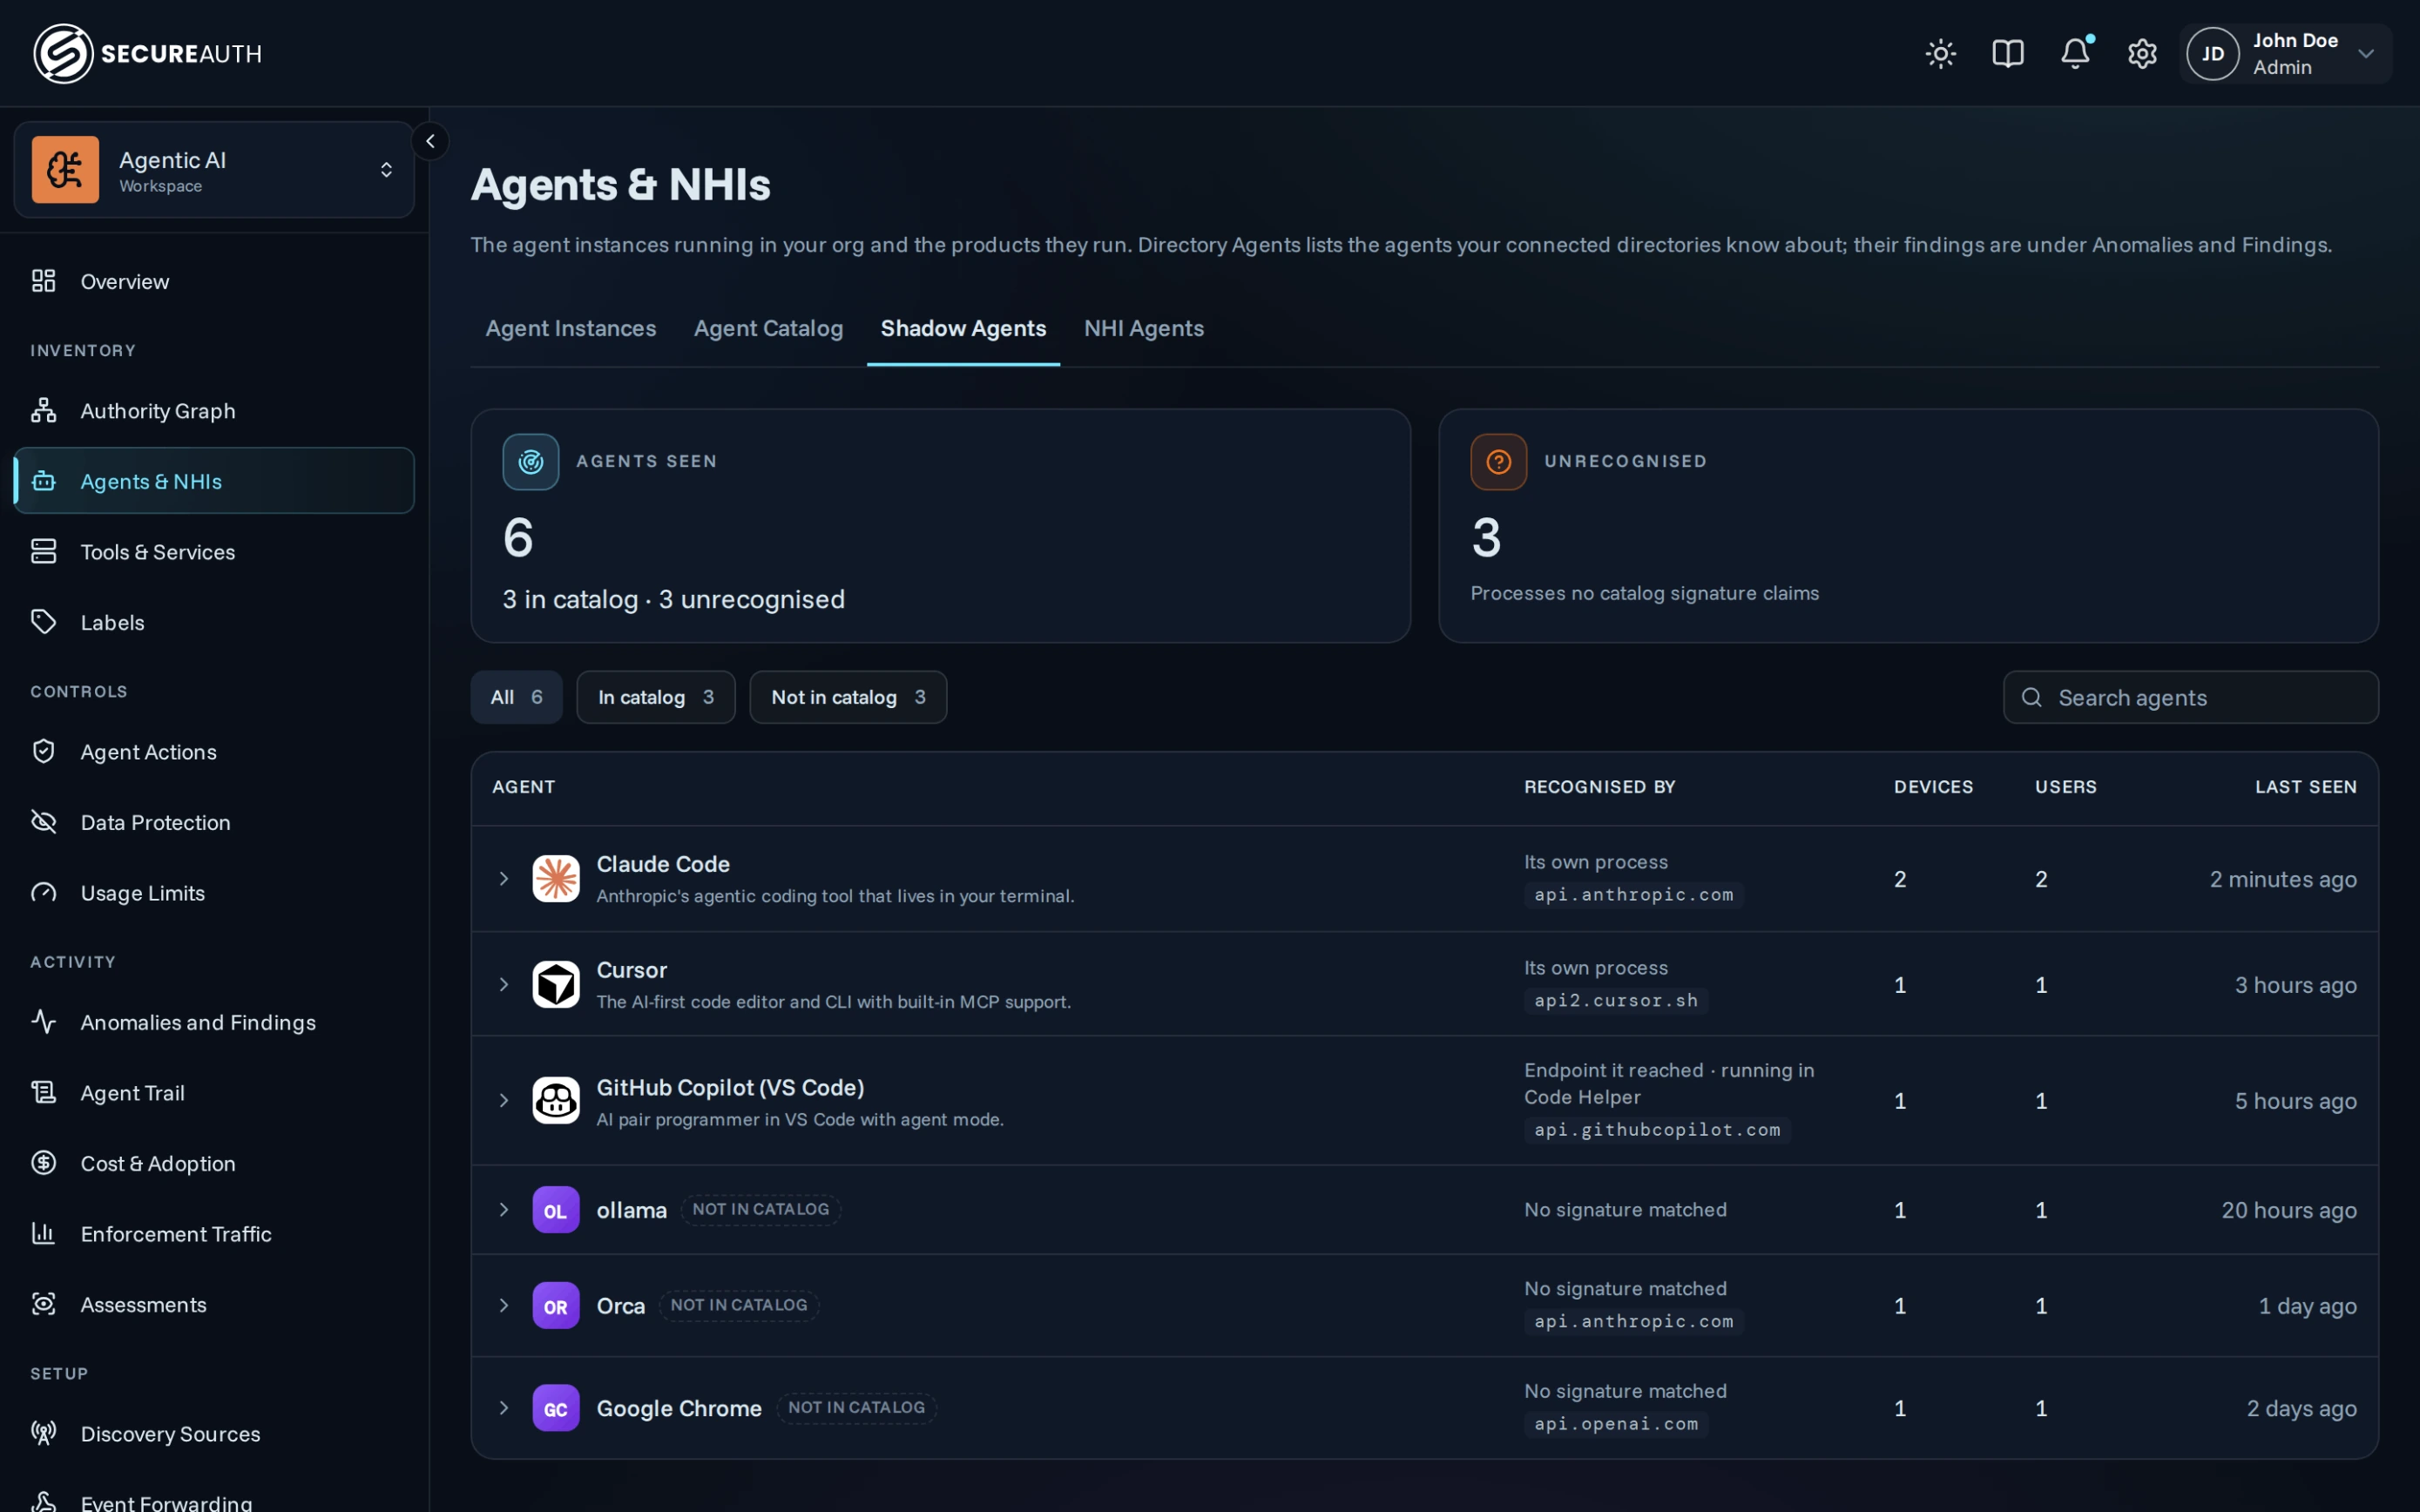Expand the Claude Code row
Image resolution: width=2420 pixels, height=1512 pixels.
pyautogui.click(x=504, y=878)
